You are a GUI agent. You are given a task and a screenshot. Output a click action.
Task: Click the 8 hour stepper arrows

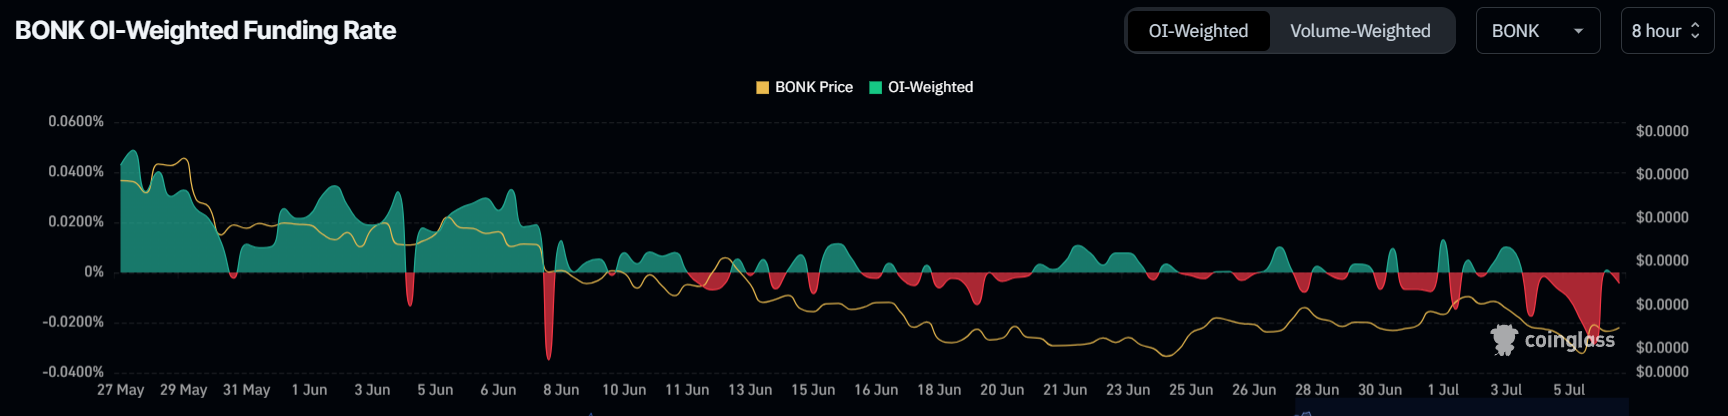pos(1695,31)
